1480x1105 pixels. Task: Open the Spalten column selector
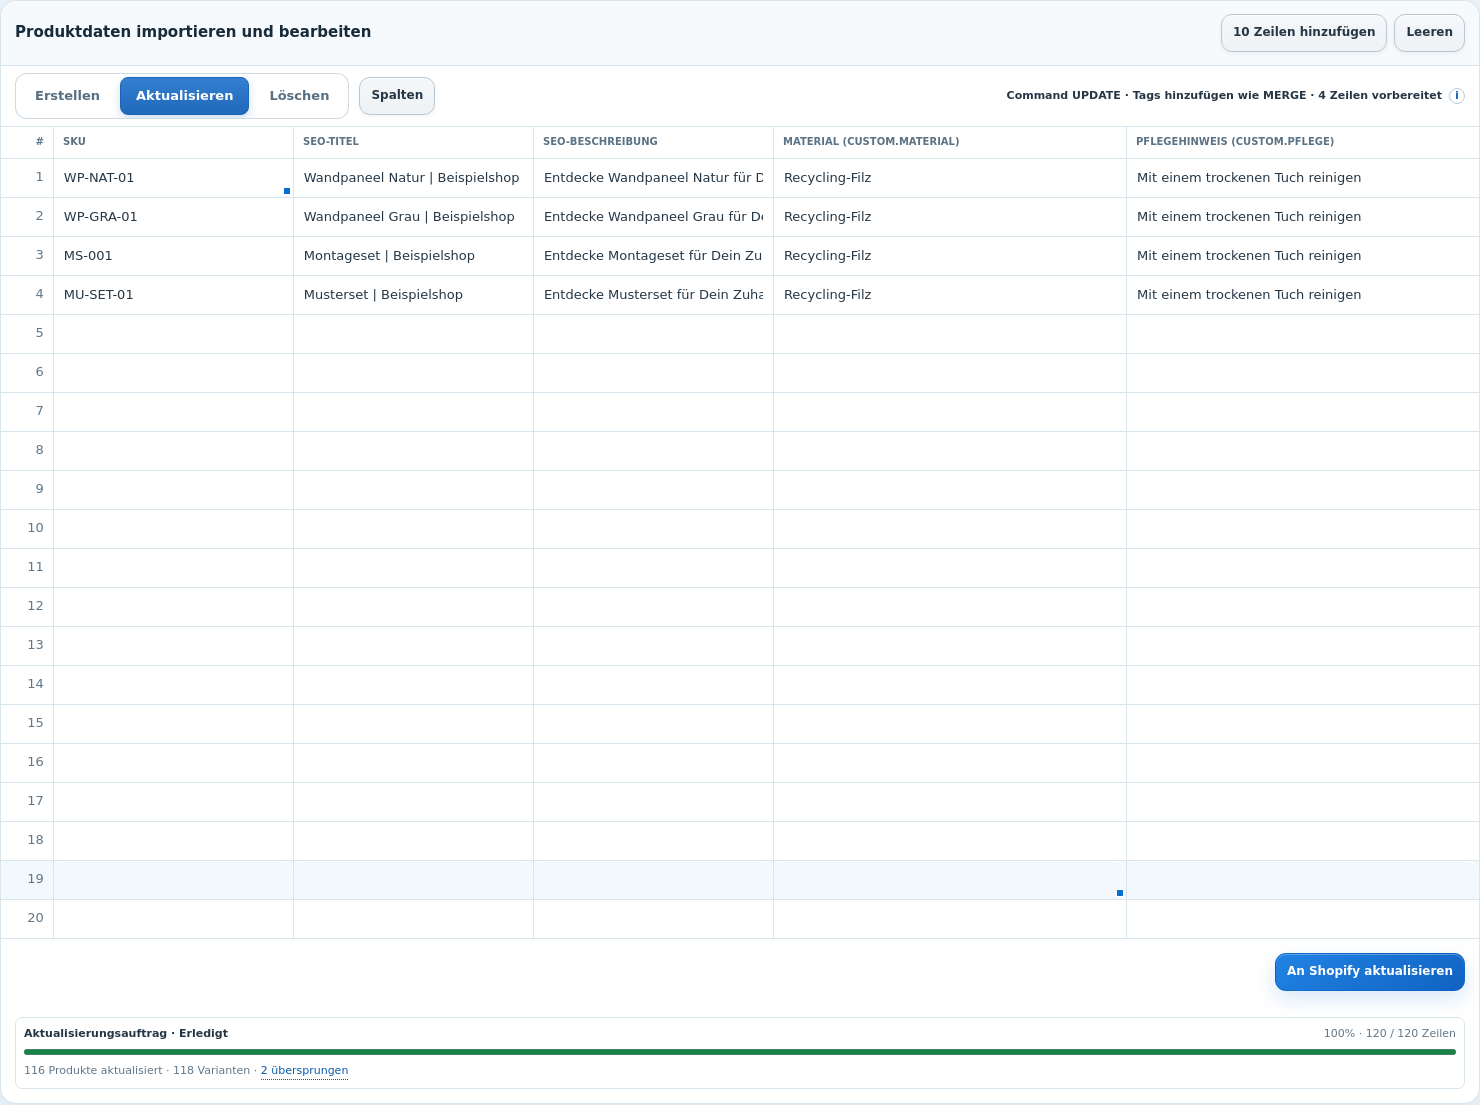click(397, 96)
